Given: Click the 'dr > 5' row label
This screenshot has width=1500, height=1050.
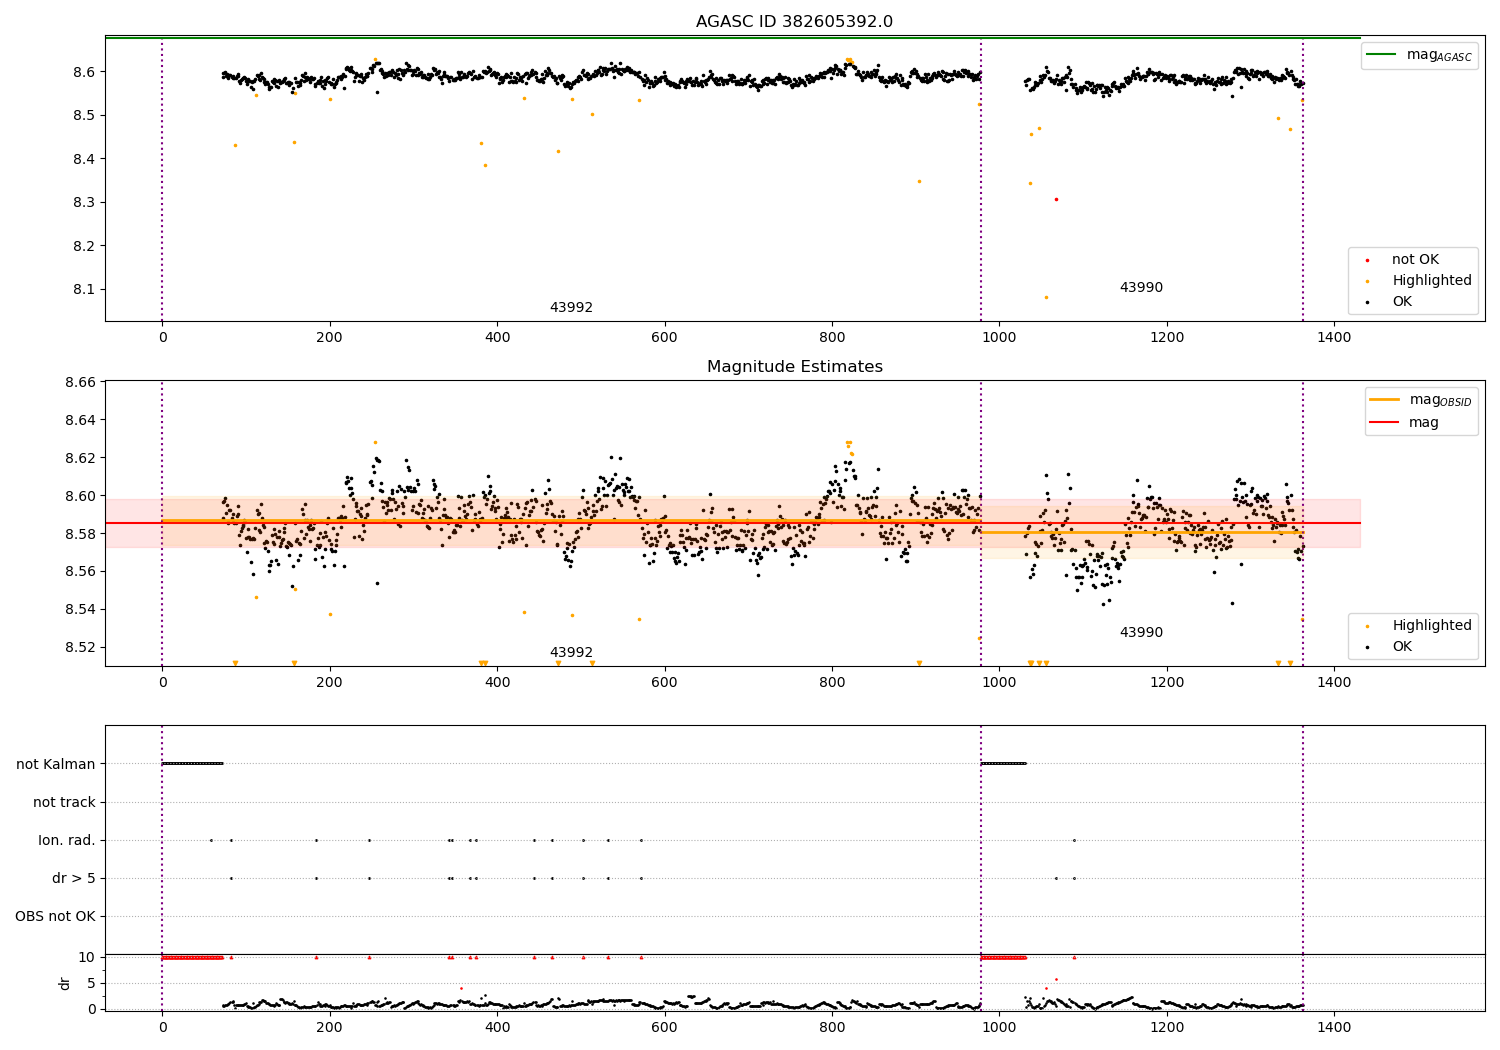Looking at the screenshot, I should click(x=74, y=878).
